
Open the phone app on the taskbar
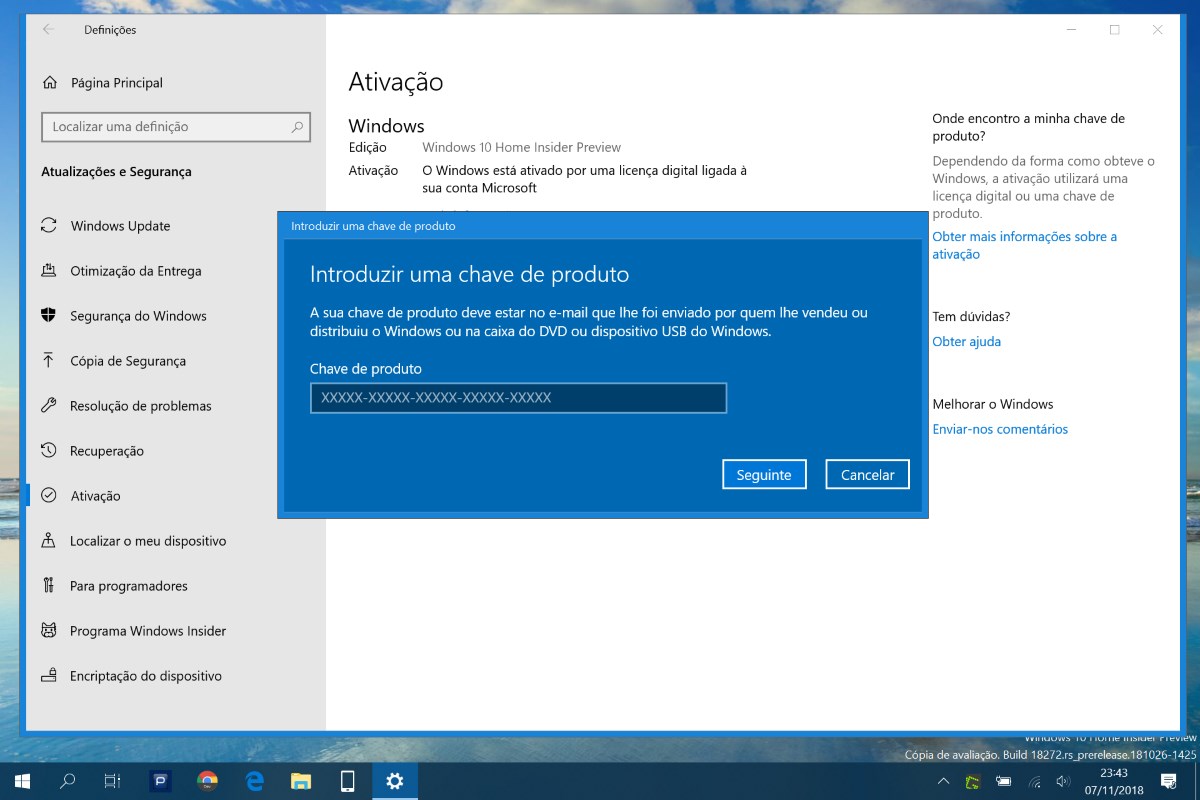(348, 781)
